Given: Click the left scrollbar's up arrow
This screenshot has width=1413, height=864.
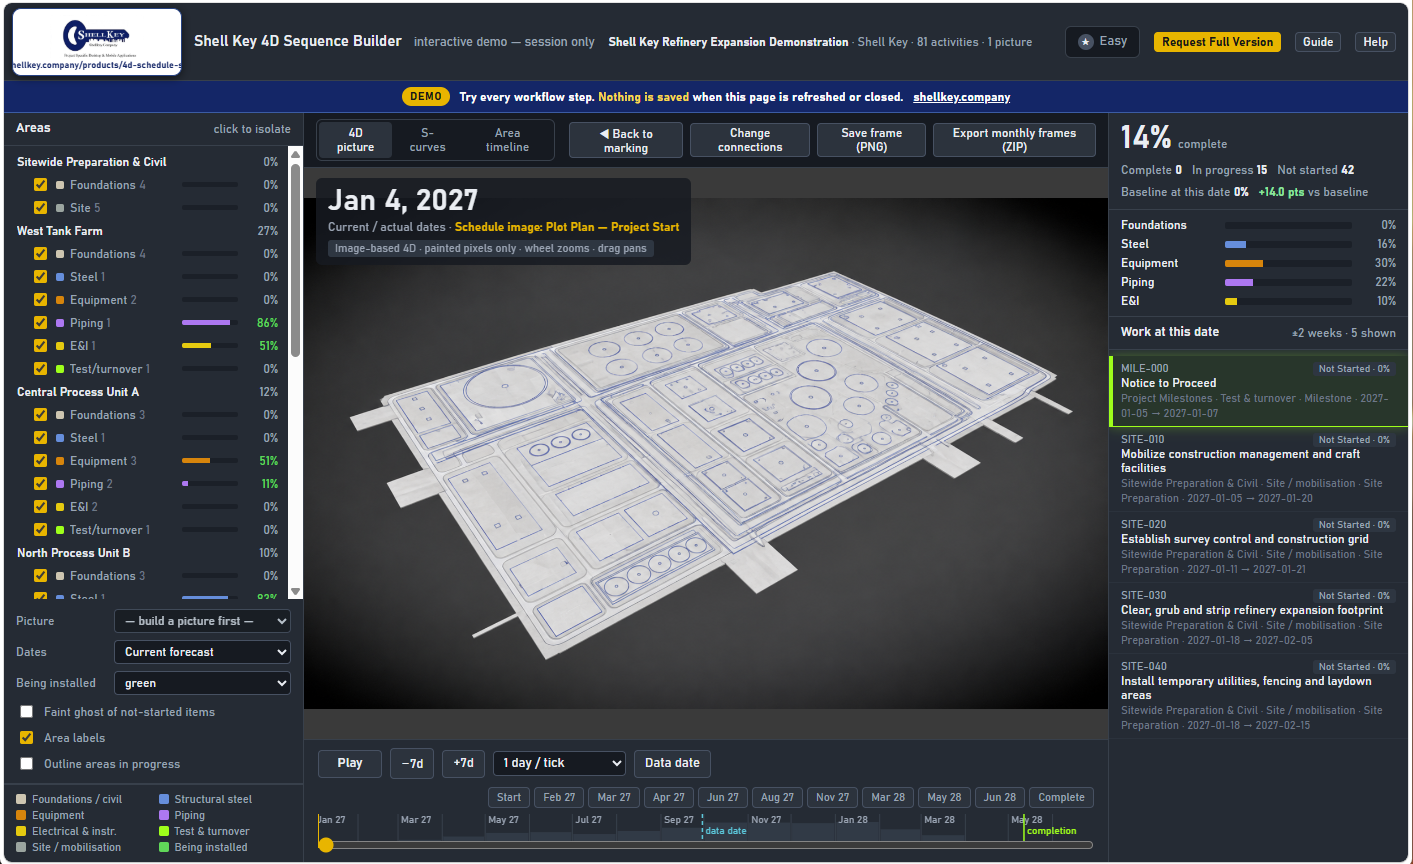Looking at the screenshot, I should pos(295,154).
